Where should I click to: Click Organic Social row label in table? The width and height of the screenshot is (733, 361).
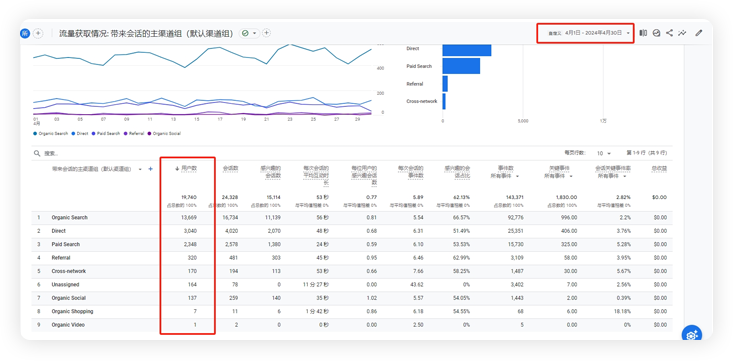(69, 298)
